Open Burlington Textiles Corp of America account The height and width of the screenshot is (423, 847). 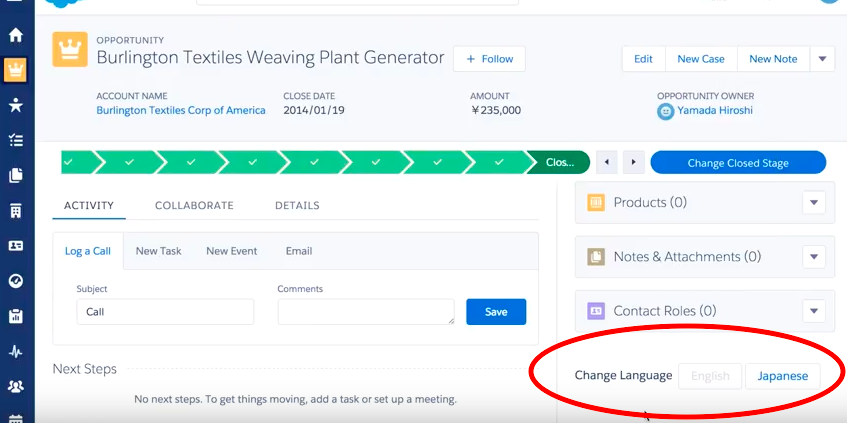point(181,110)
